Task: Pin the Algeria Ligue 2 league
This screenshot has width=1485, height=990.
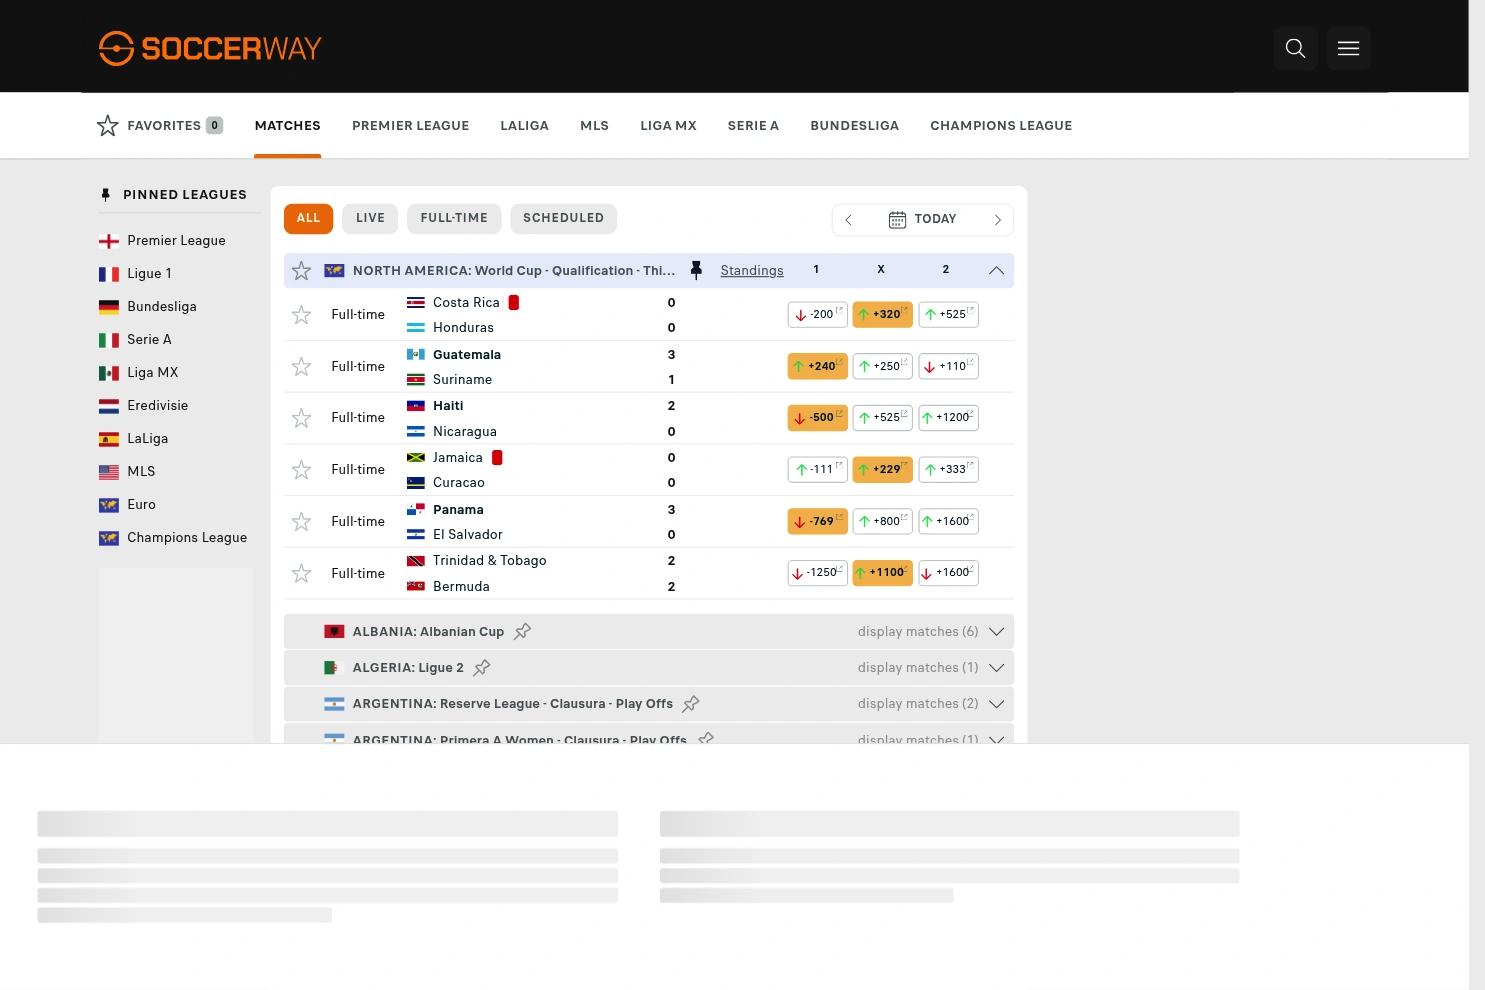Action: pos(482,667)
